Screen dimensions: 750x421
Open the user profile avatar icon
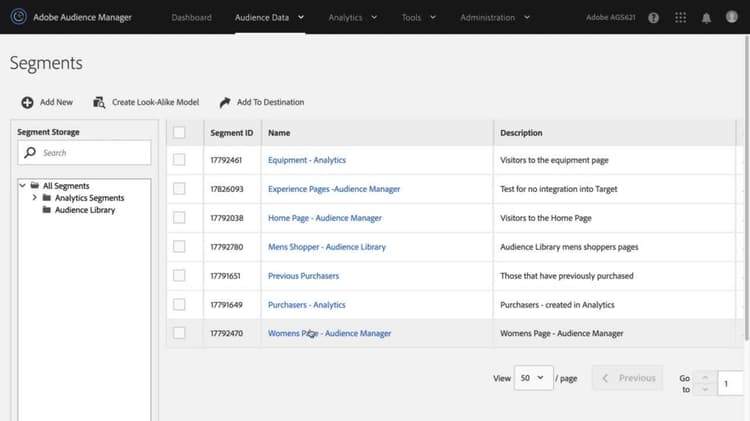click(x=732, y=18)
